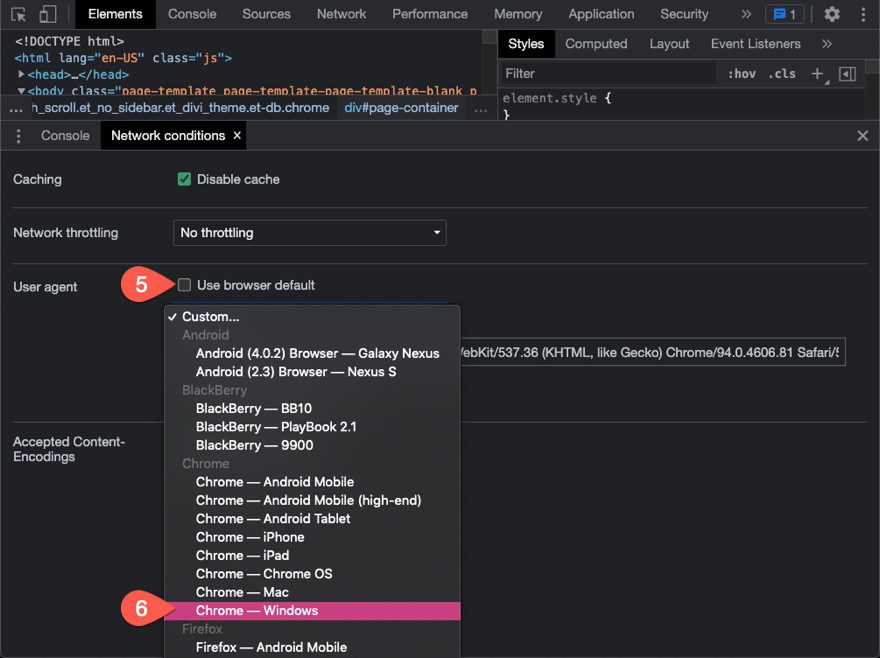Viewport: 880px width, 658px height.
Task: Click the issues counter badge
Action: 784,15
